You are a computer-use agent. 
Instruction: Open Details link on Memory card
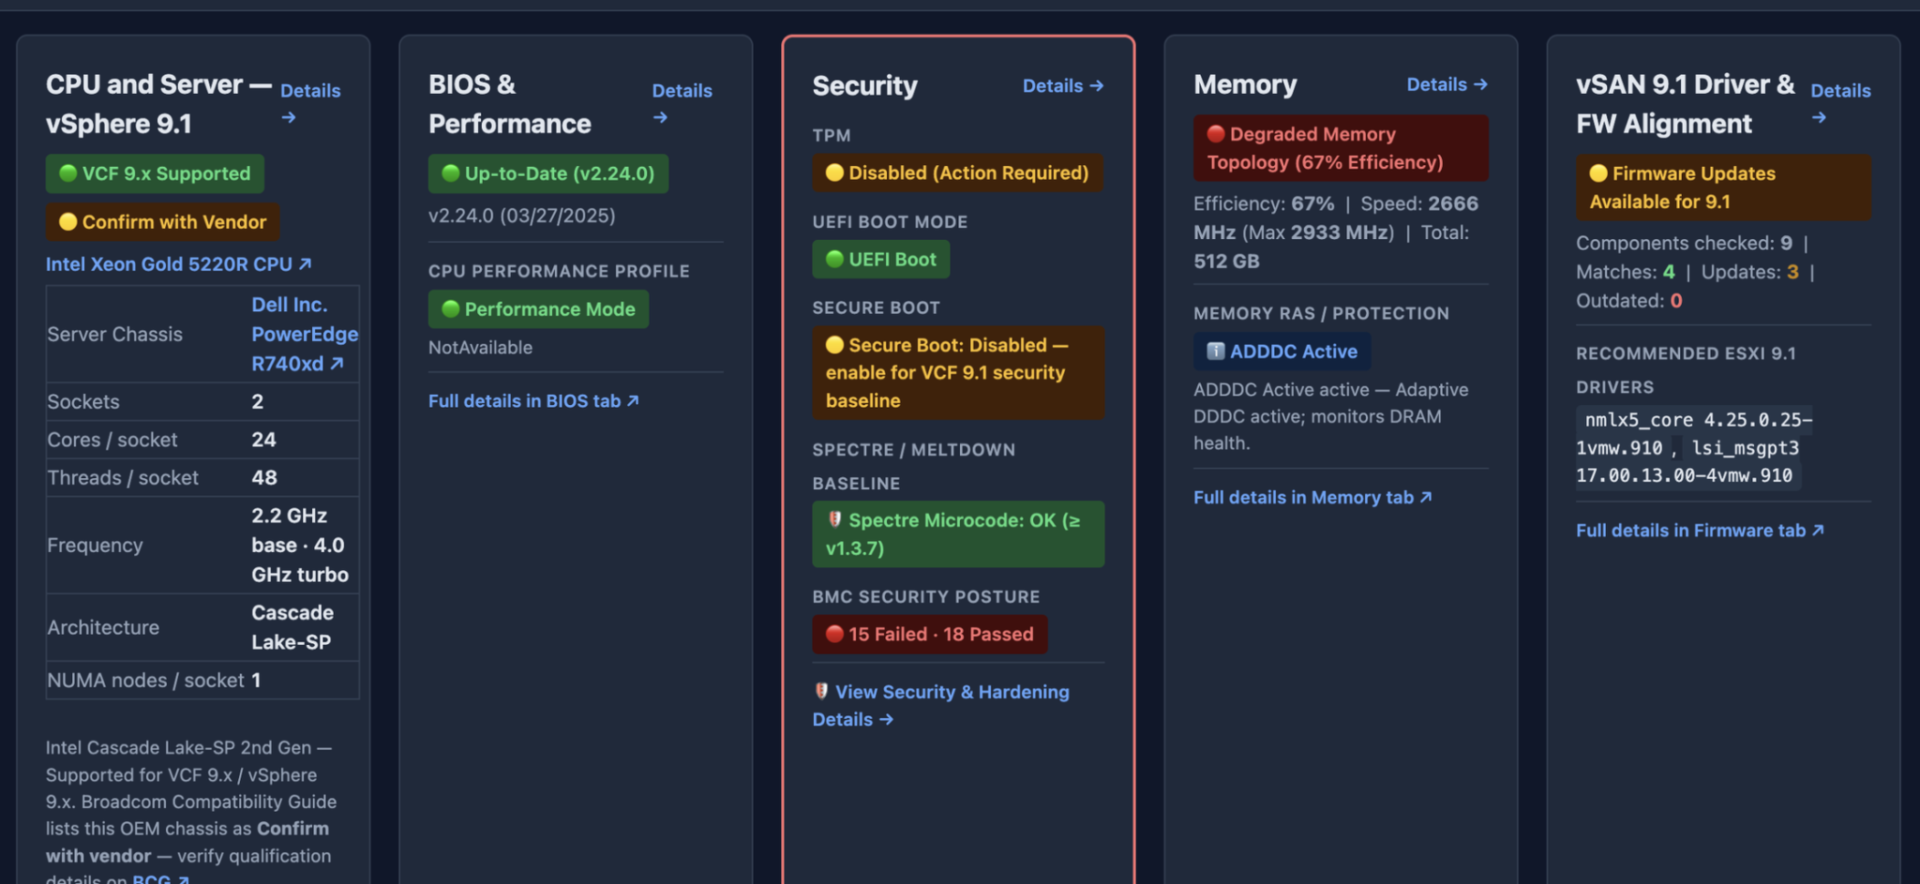pyautogui.click(x=1447, y=85)
